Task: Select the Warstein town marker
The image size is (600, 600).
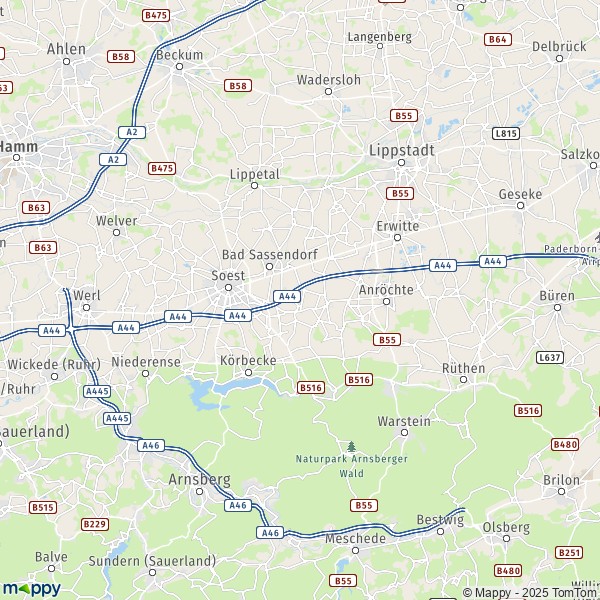Action: coord(404,433)
